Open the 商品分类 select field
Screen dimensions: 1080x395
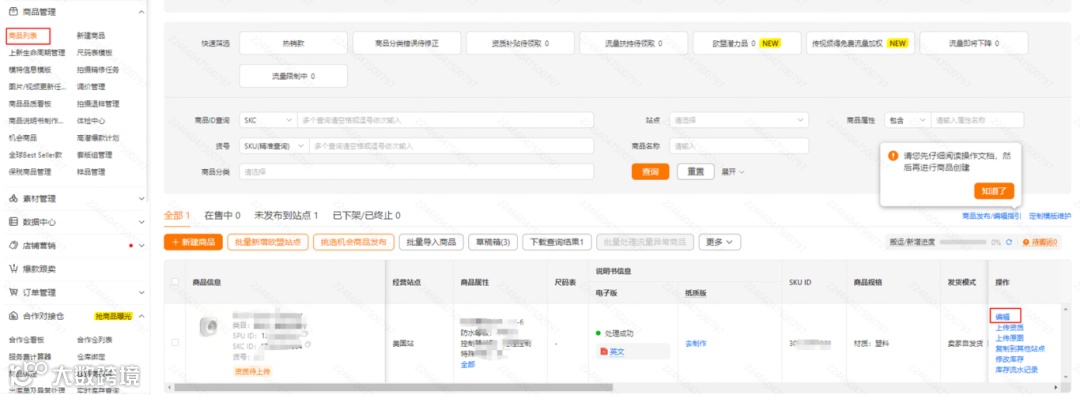[416, 172]
